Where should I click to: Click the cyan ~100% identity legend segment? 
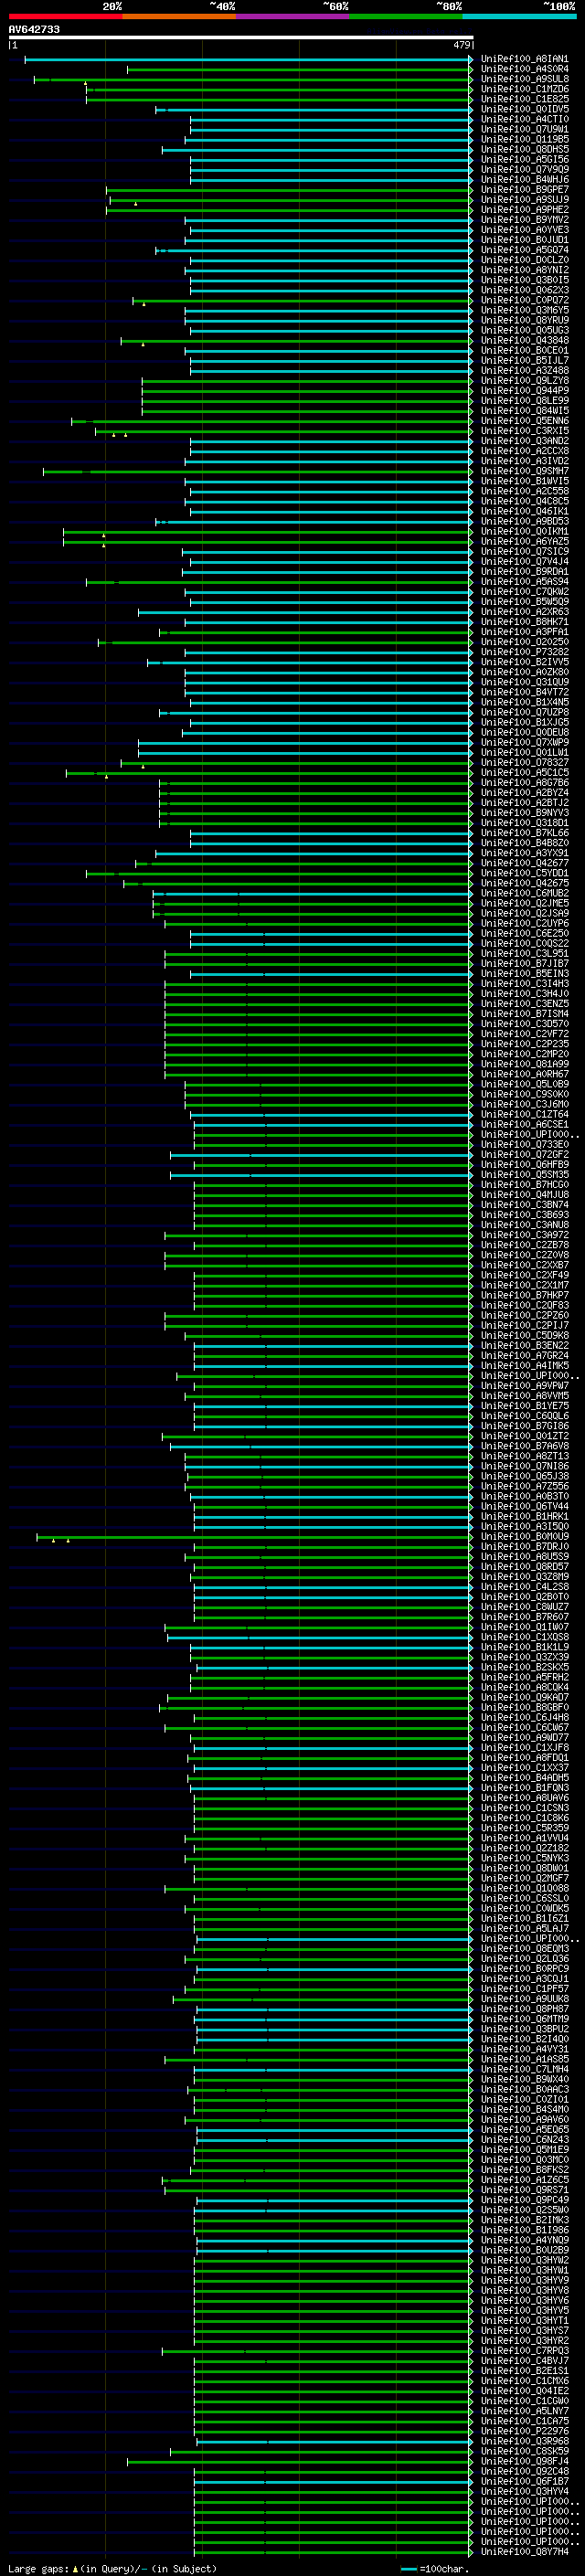pos(520,17)
